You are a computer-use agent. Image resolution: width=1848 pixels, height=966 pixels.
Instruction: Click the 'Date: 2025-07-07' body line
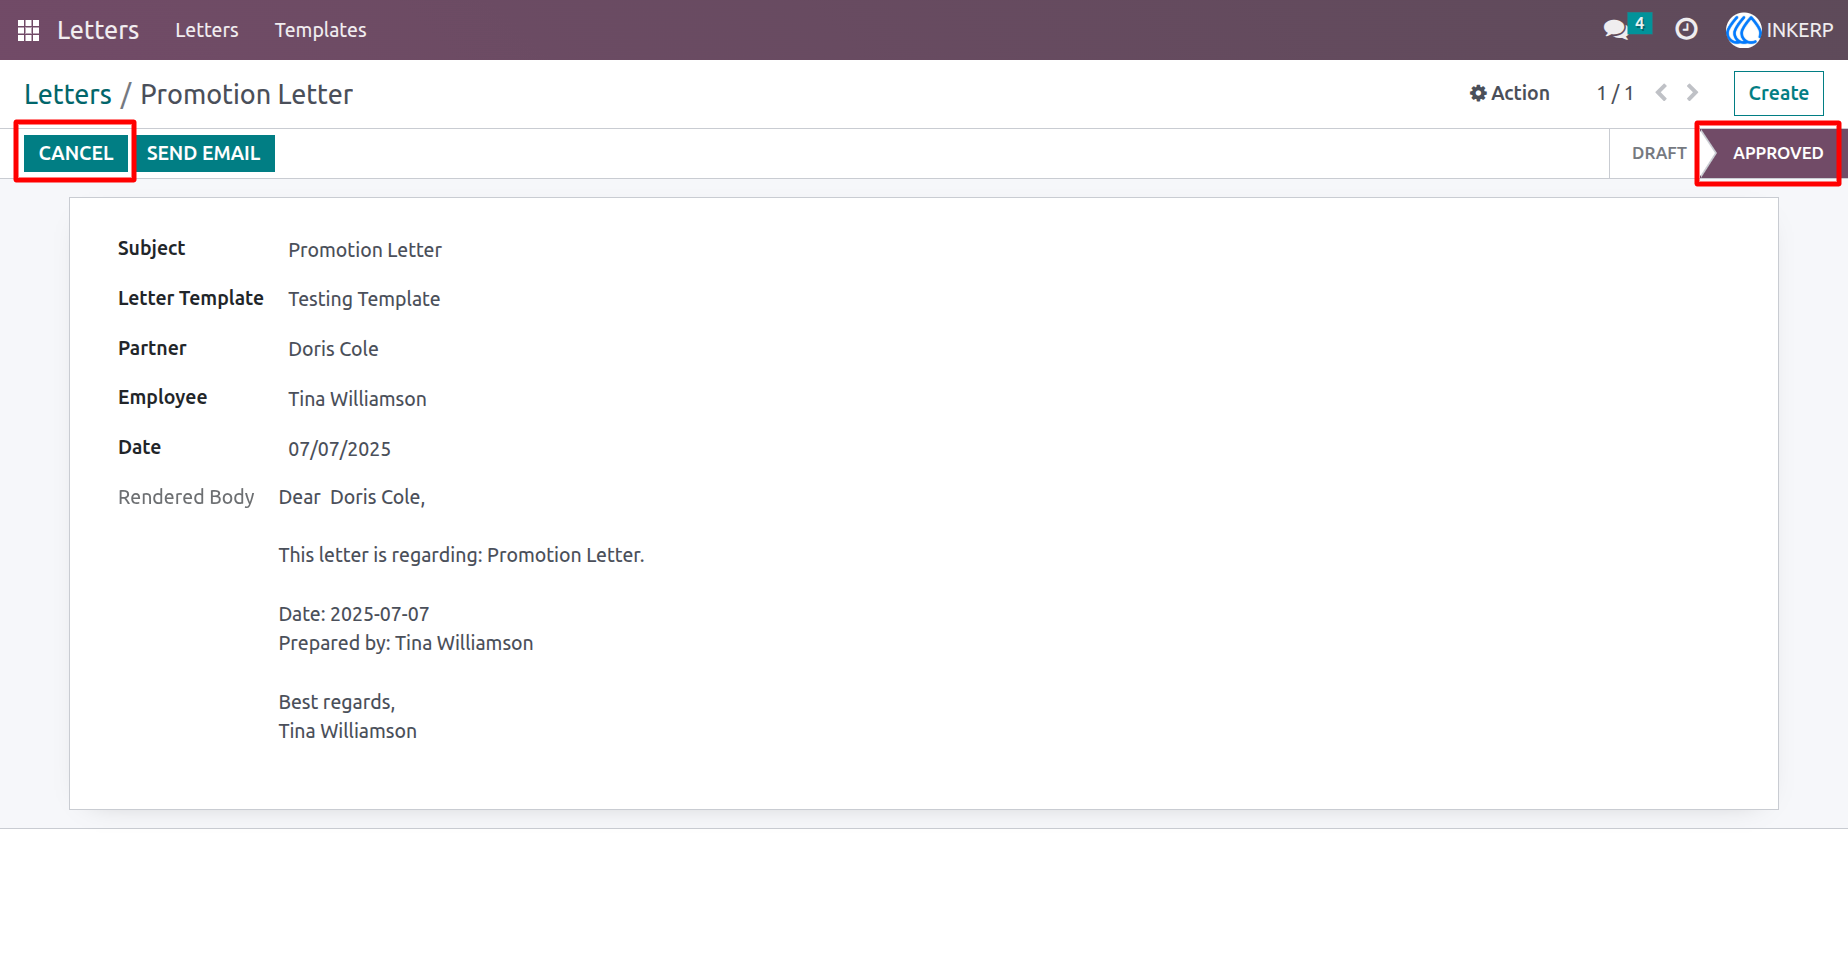[x=354, y=614]
